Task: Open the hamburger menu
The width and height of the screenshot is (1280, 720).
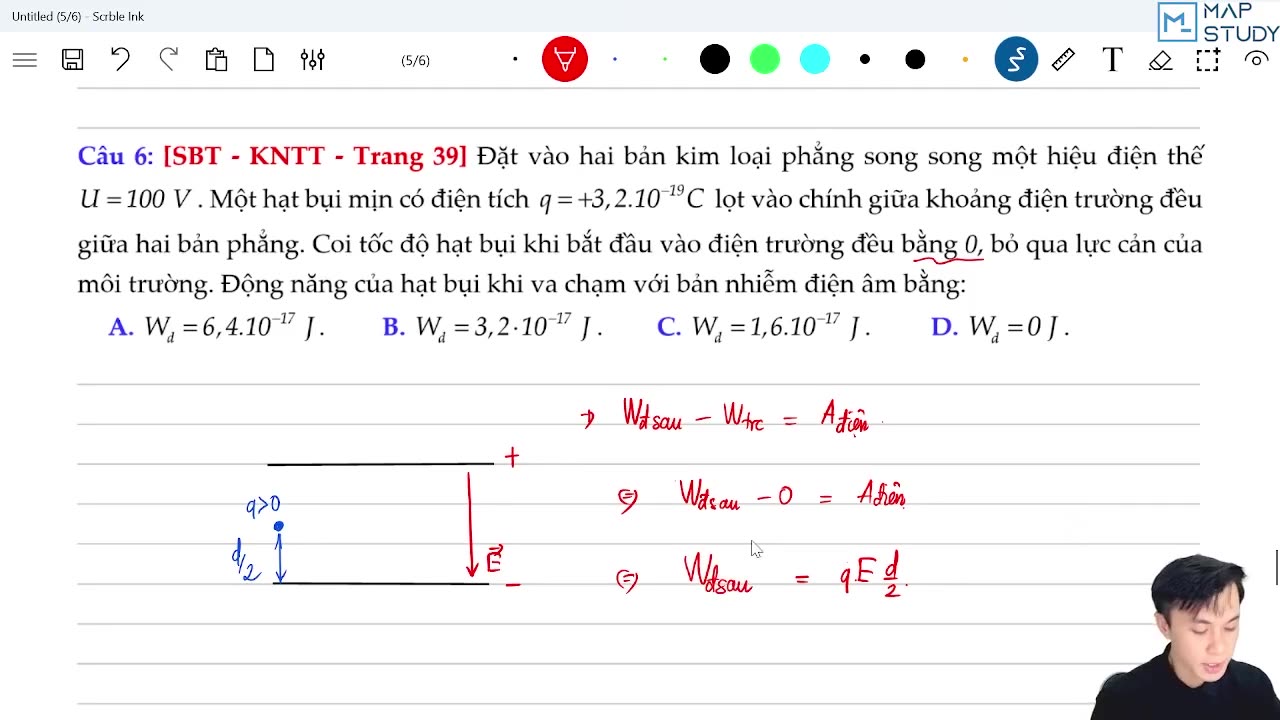Action: [25, 60]
